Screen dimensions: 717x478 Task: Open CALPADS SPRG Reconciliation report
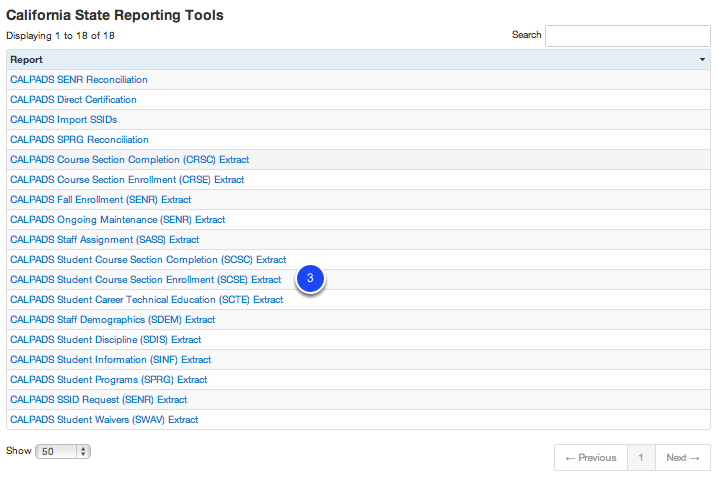click(x=79, y=140)
